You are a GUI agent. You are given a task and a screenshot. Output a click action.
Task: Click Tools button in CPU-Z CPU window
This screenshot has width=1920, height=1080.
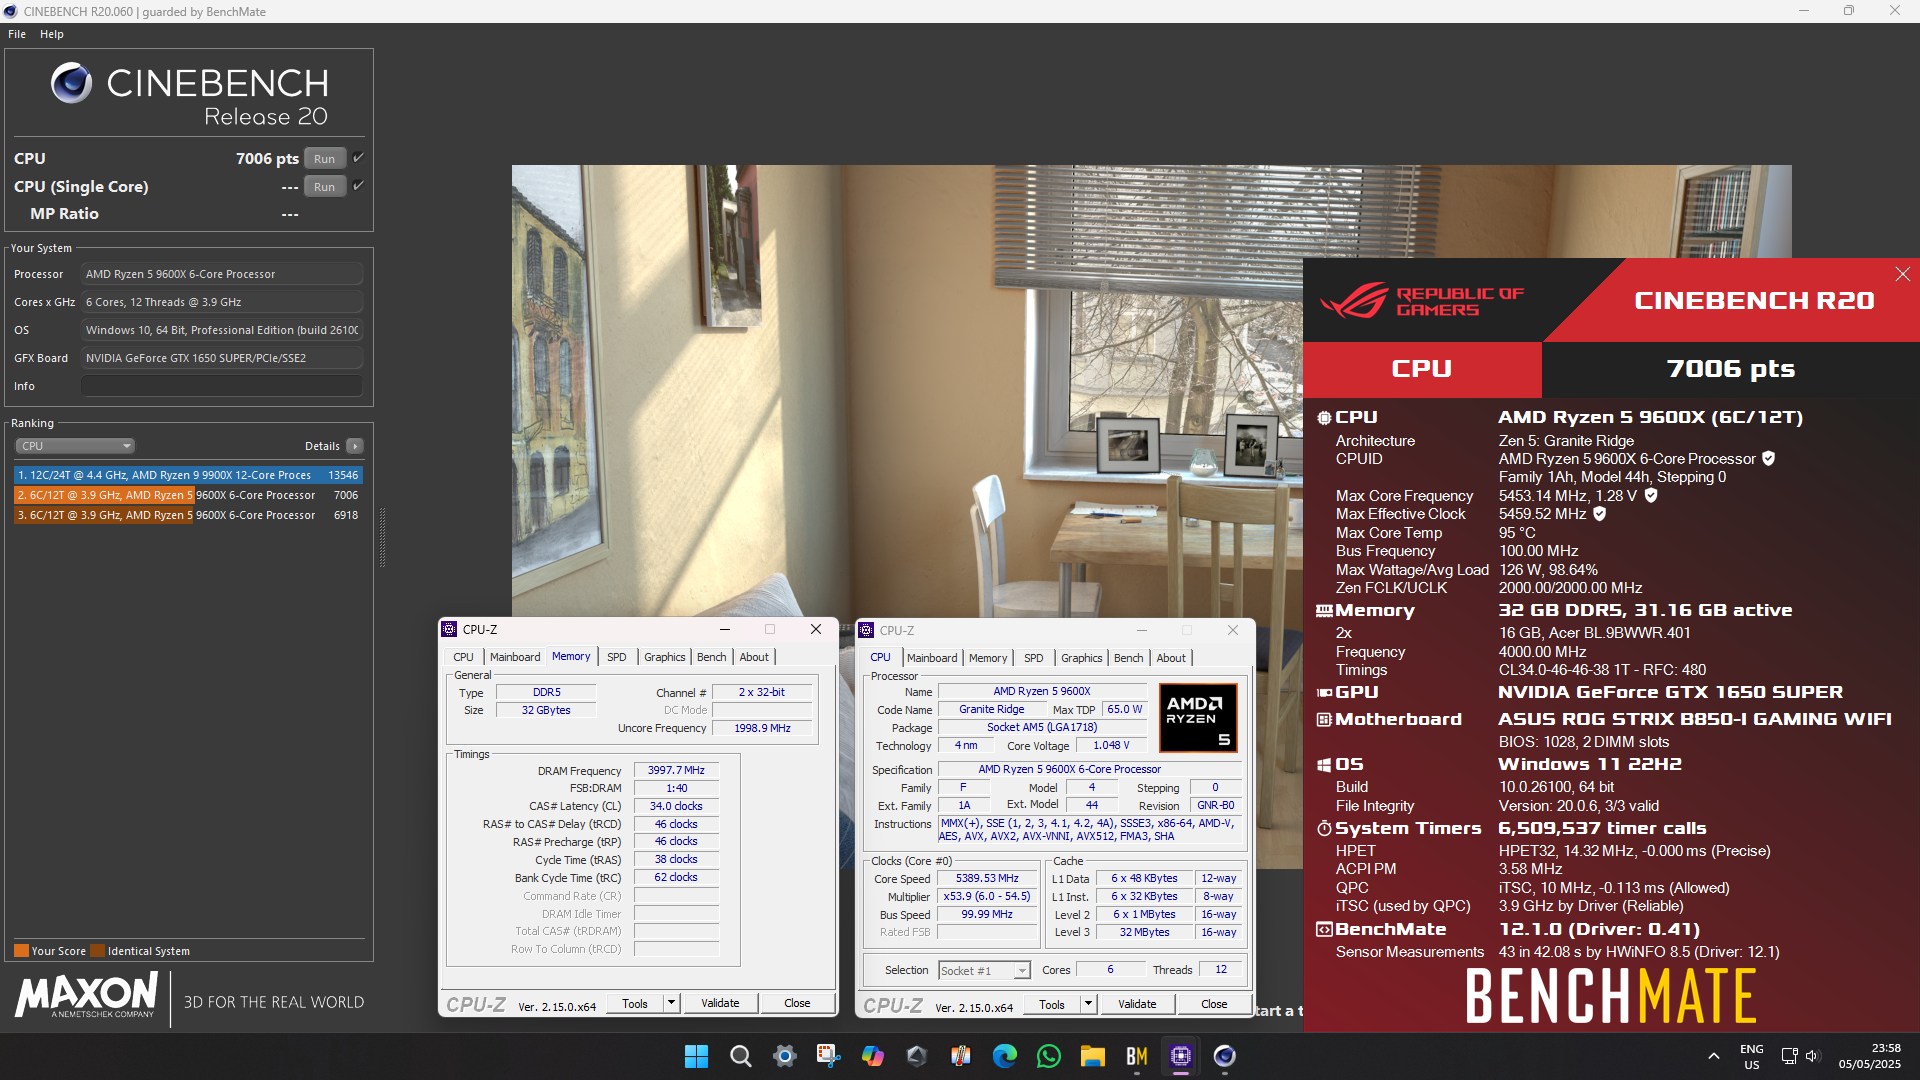coord(1052,1004)
